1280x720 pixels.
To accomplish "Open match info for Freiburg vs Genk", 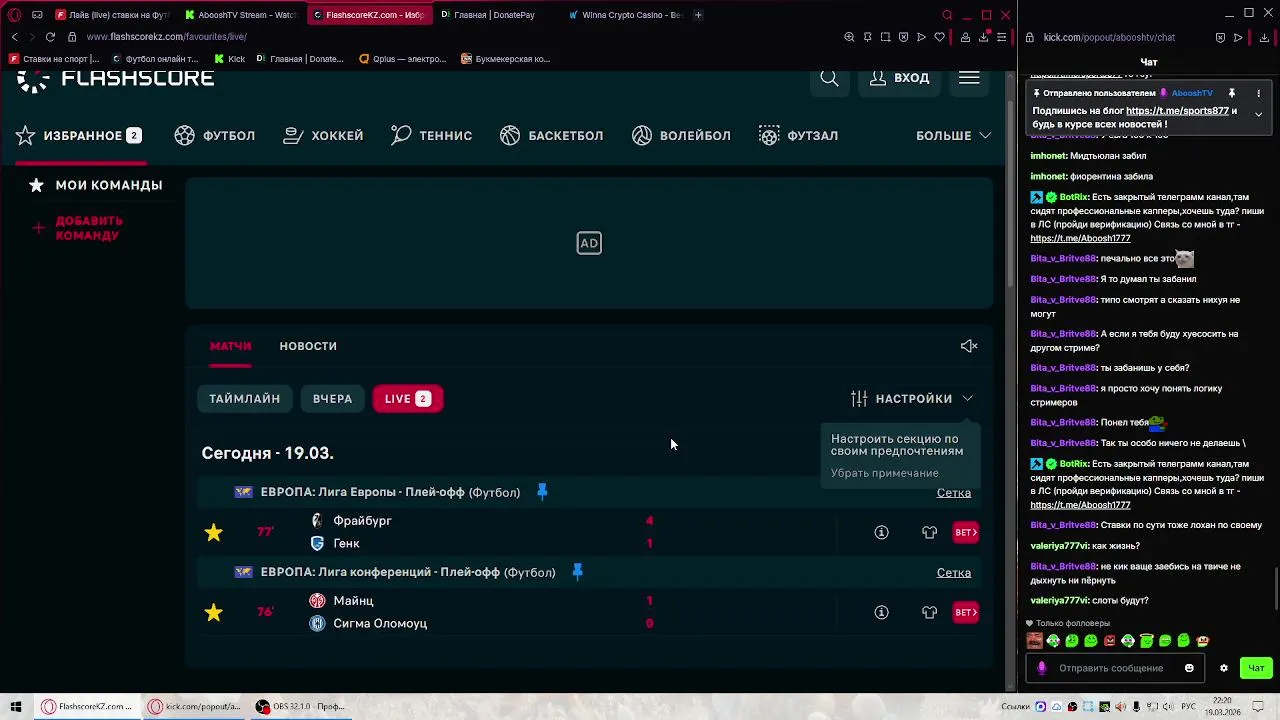I will pyautogui.click(x=881, y=532).
